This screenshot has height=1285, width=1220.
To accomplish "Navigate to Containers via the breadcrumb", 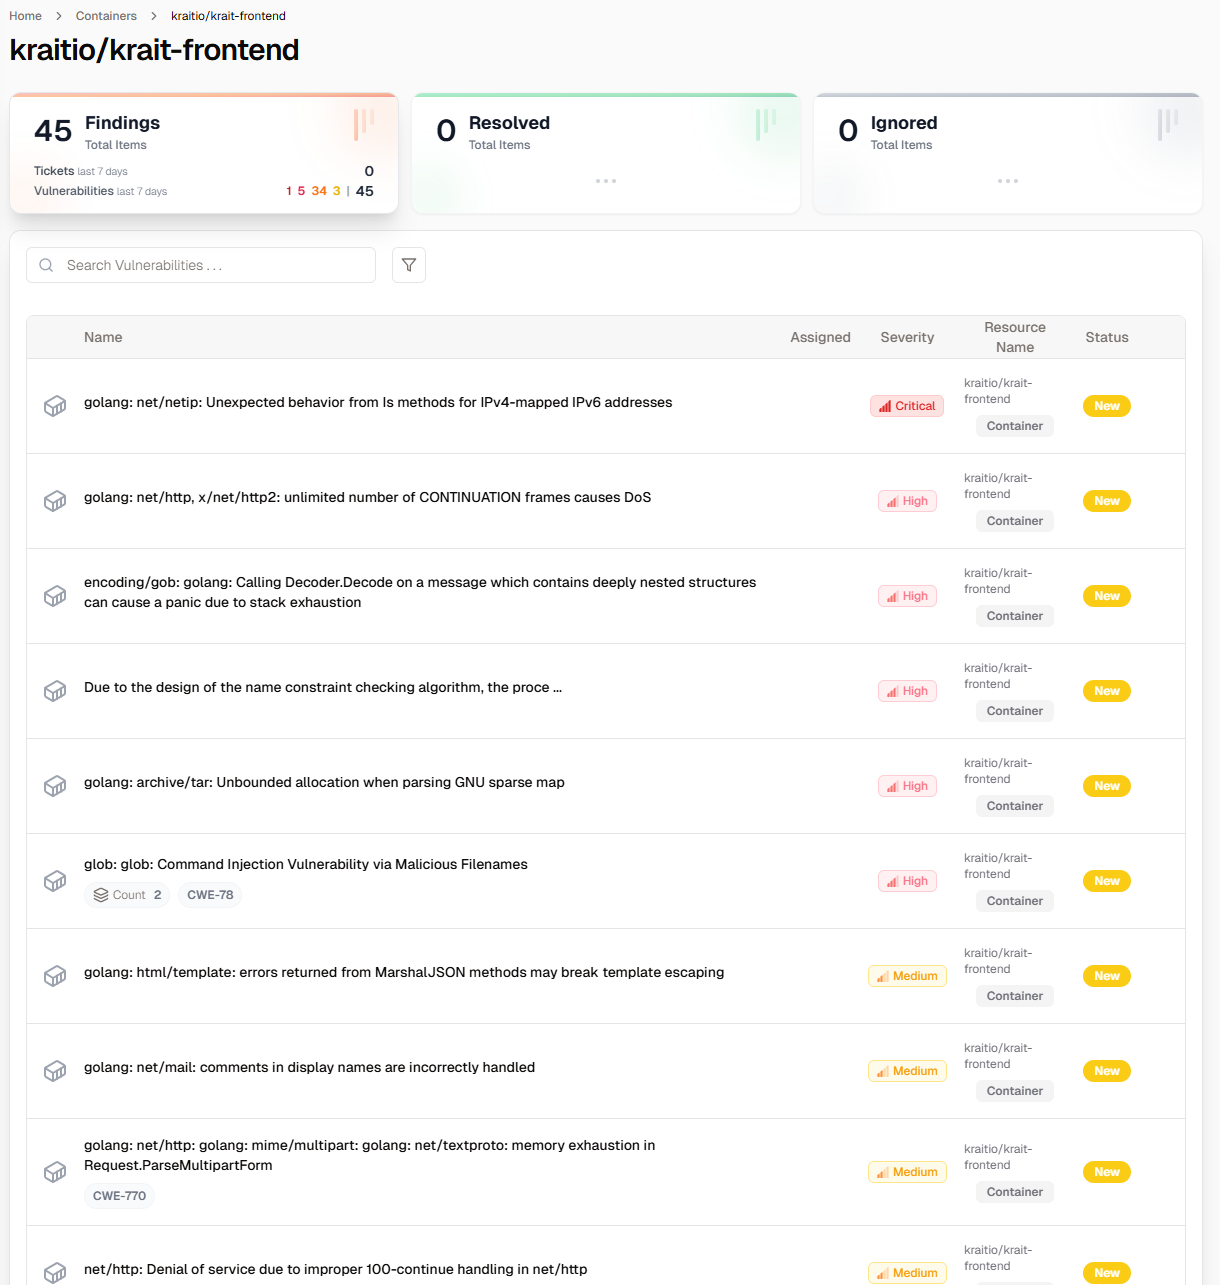I will pyautogui.click(x=106, y=15).
